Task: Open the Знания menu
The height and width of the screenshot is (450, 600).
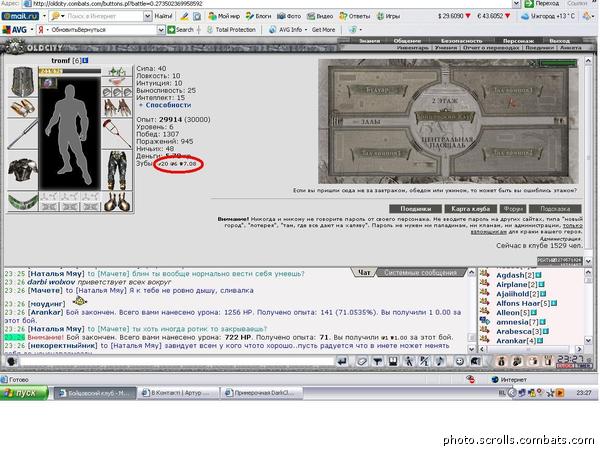Action: 370,41
